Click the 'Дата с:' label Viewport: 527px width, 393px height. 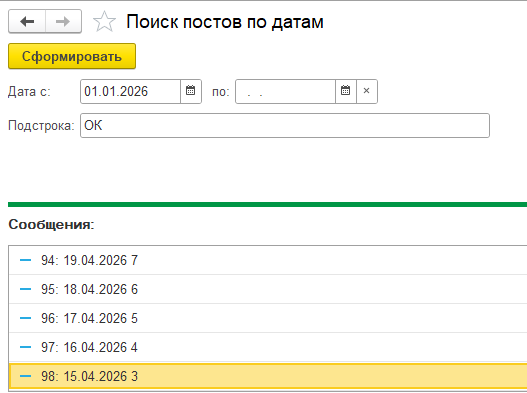(29, 91)
